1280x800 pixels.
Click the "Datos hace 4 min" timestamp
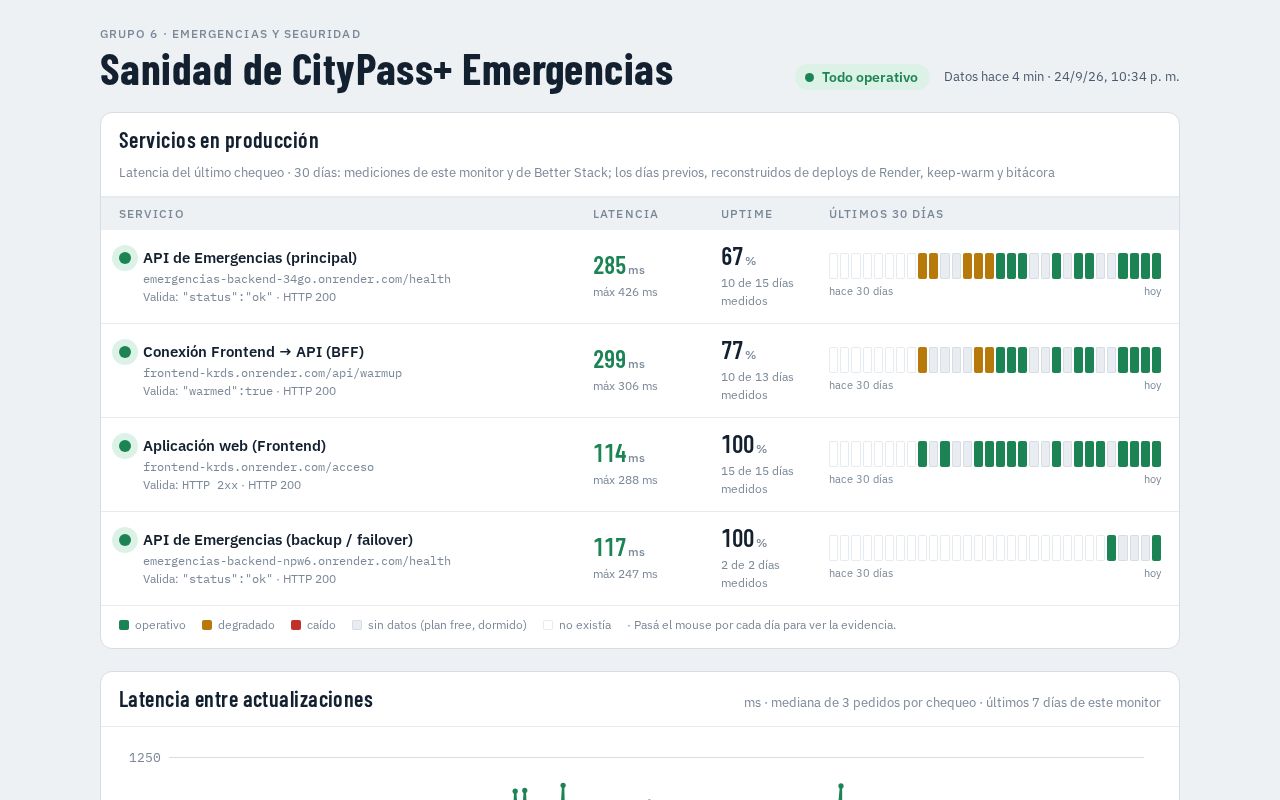click(x=1061, y=77)
